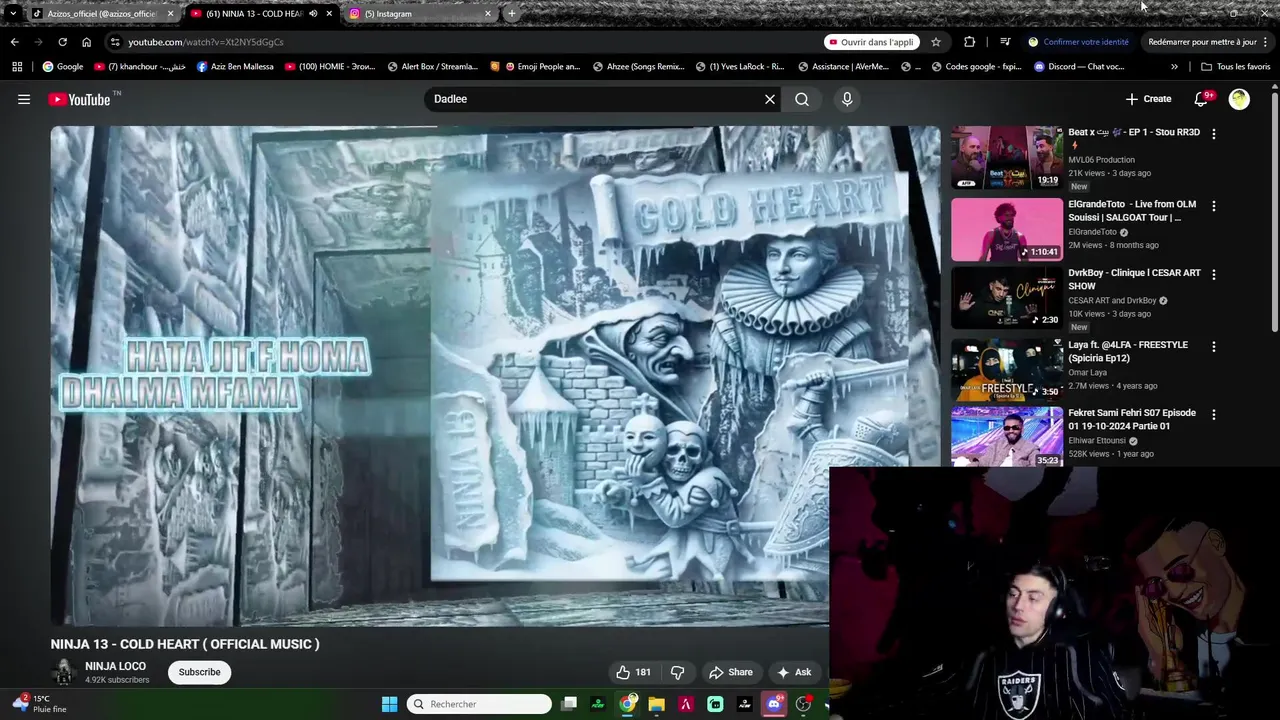Open the Aziz Ben Mallessa bookmark

click(x=235, y=67)
